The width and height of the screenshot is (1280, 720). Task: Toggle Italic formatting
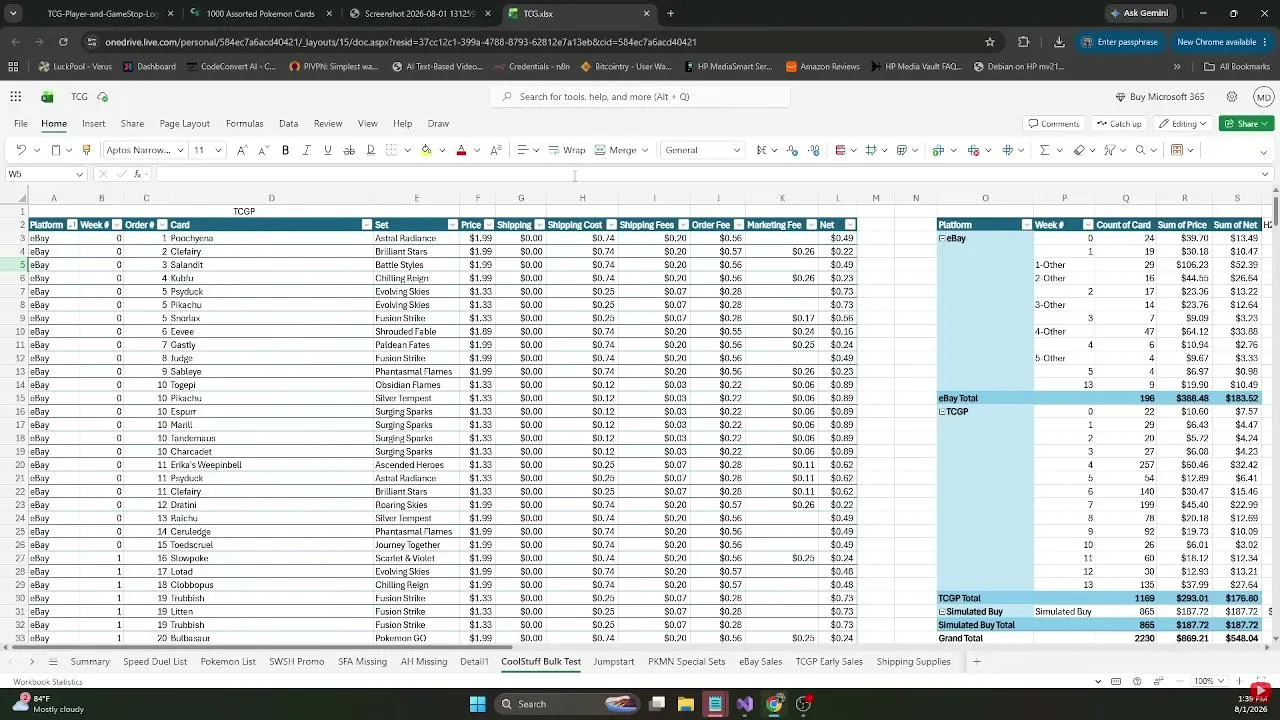[306, 150]
